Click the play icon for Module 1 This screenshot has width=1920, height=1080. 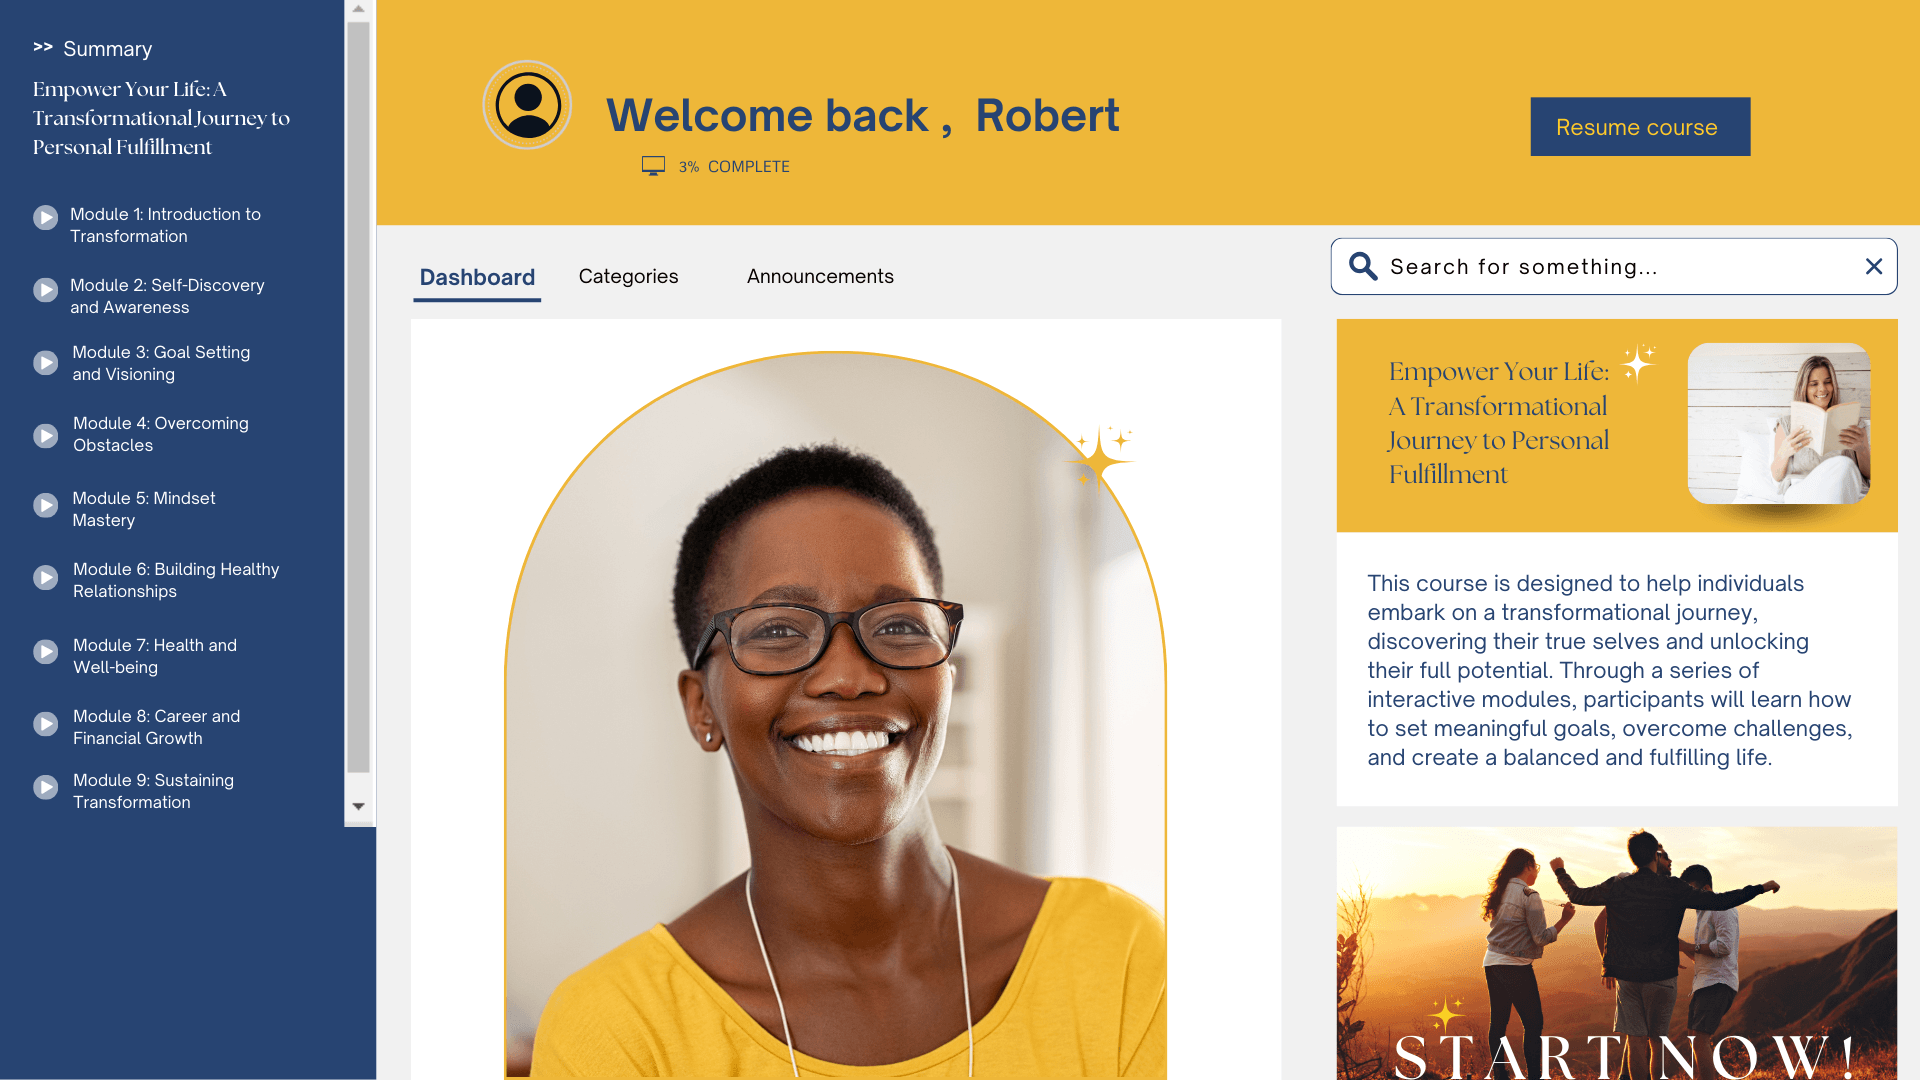(x=46, y=218)
